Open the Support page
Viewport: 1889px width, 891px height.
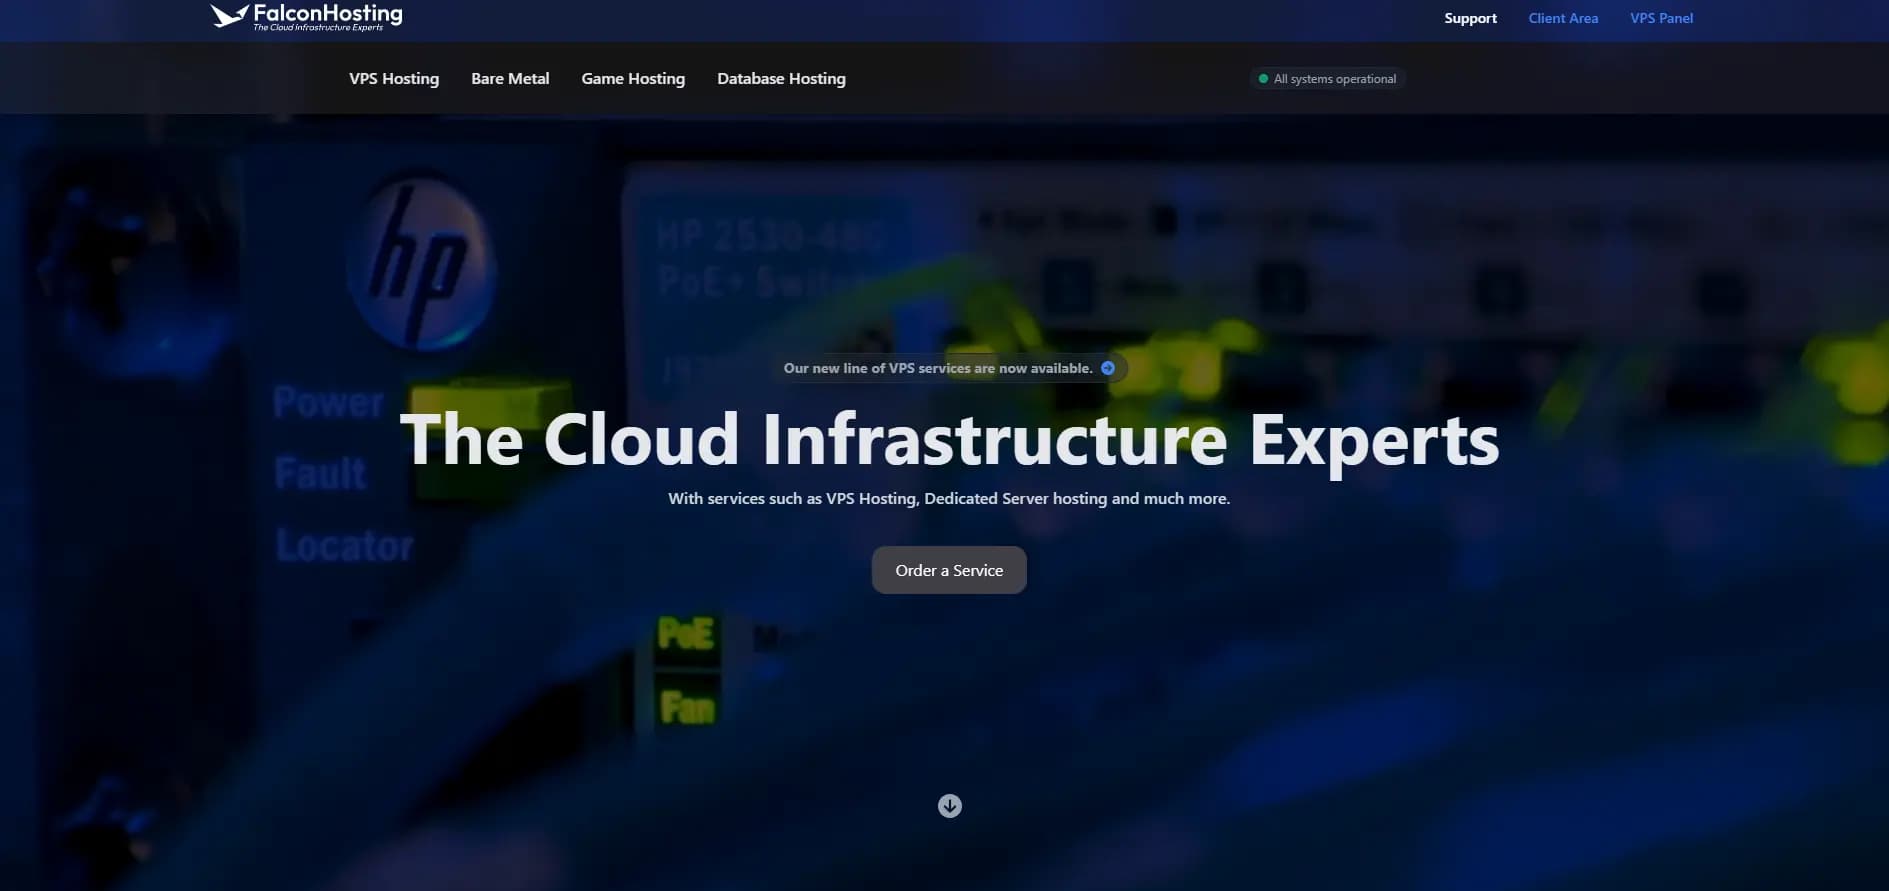point(1470,18)
